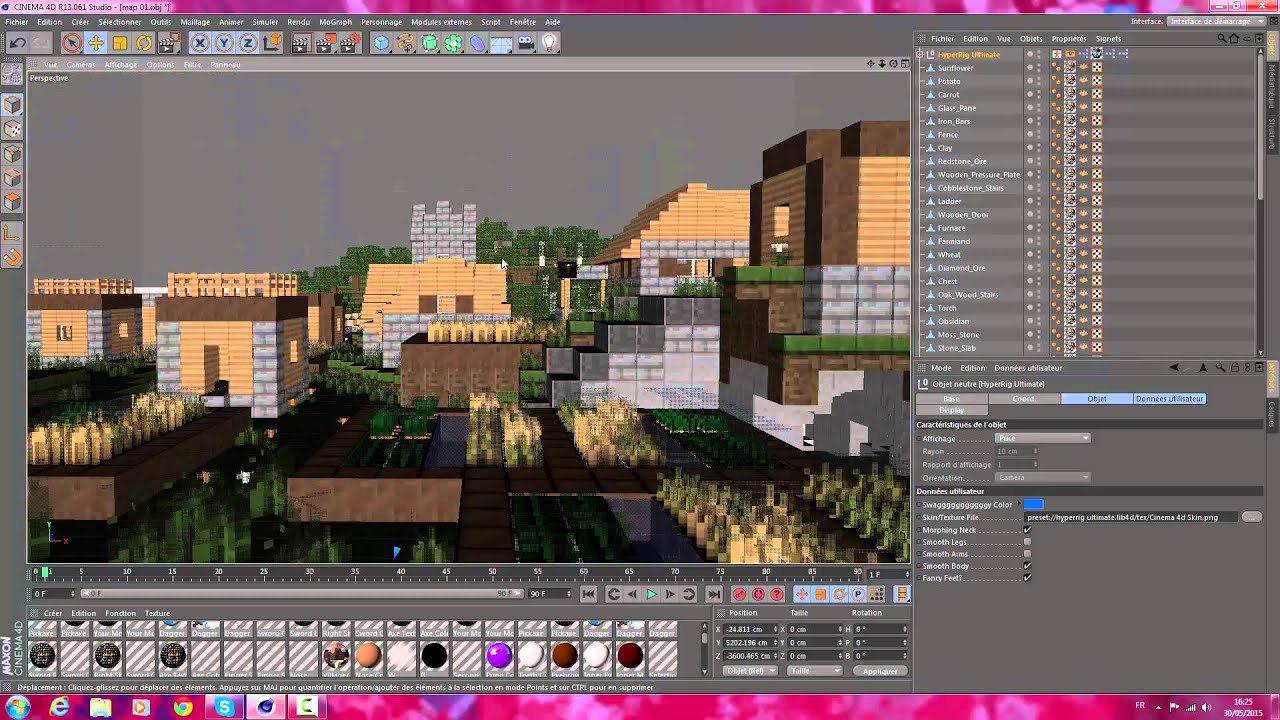Toggle autokeying red button
The height and width of the screenshot is (720, 1280).
(758, 594)
